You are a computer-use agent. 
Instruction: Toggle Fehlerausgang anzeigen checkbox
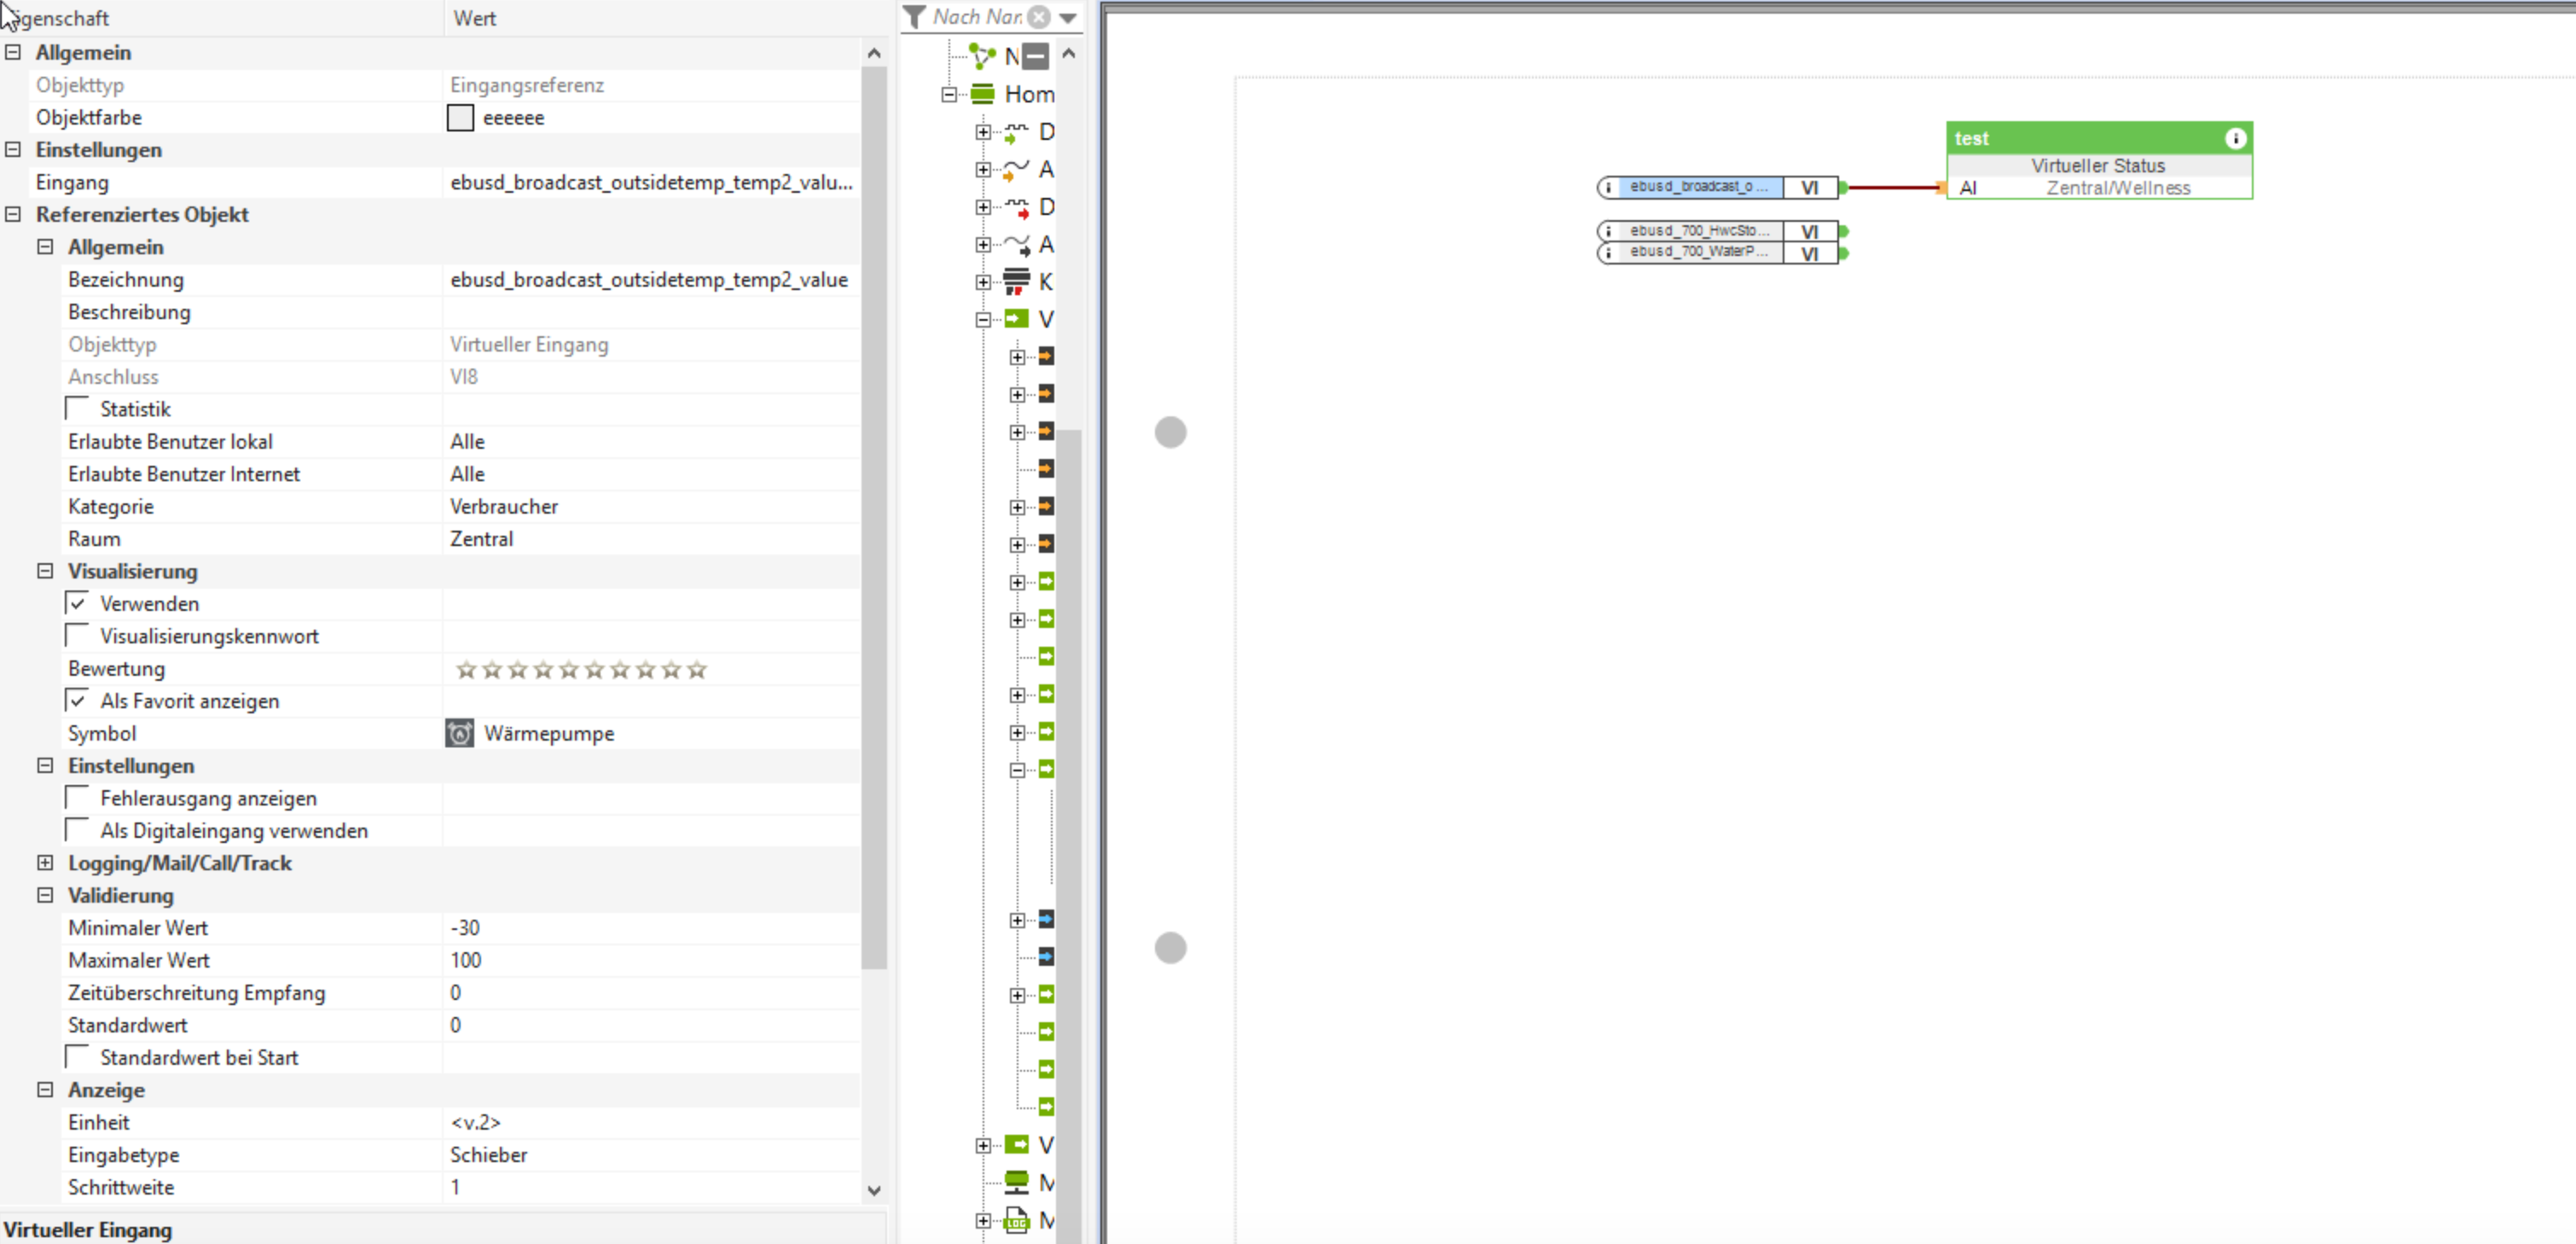[x=77, y=797]
